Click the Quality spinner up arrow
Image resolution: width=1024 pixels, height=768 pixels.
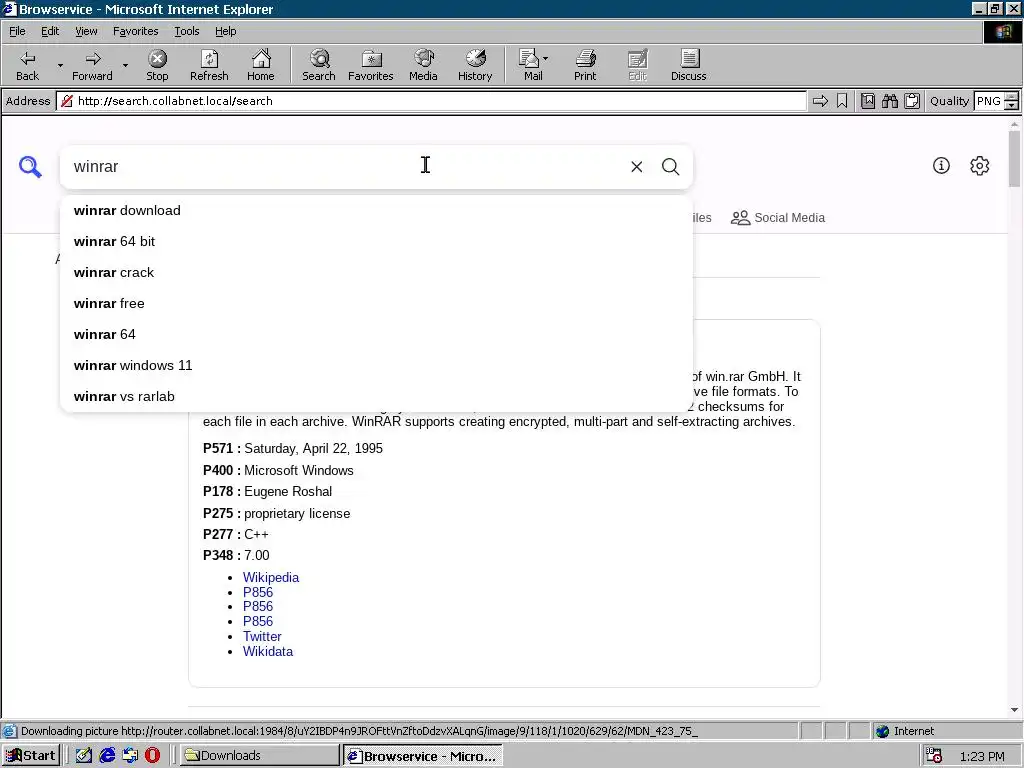tap(1012, 97)
